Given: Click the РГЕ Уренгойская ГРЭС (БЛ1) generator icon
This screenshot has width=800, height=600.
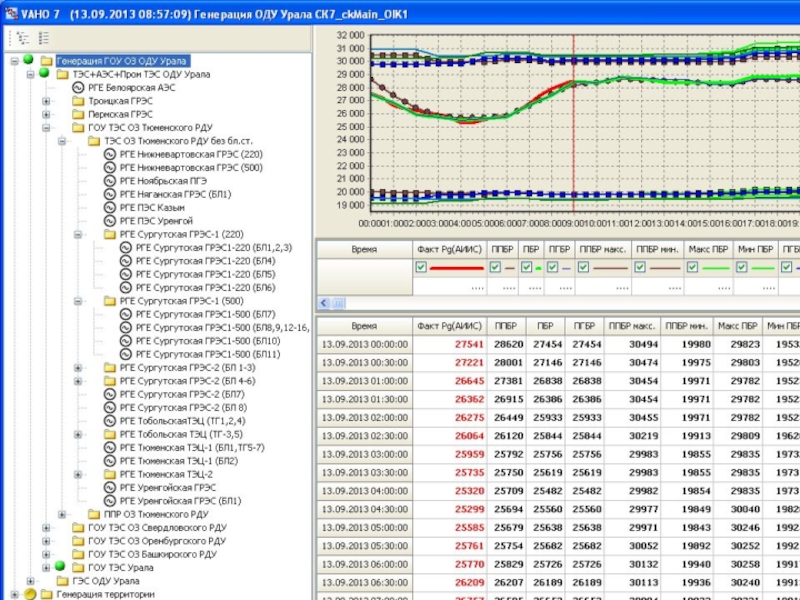Looking at the screenshot, I should (x=110, y=500).
